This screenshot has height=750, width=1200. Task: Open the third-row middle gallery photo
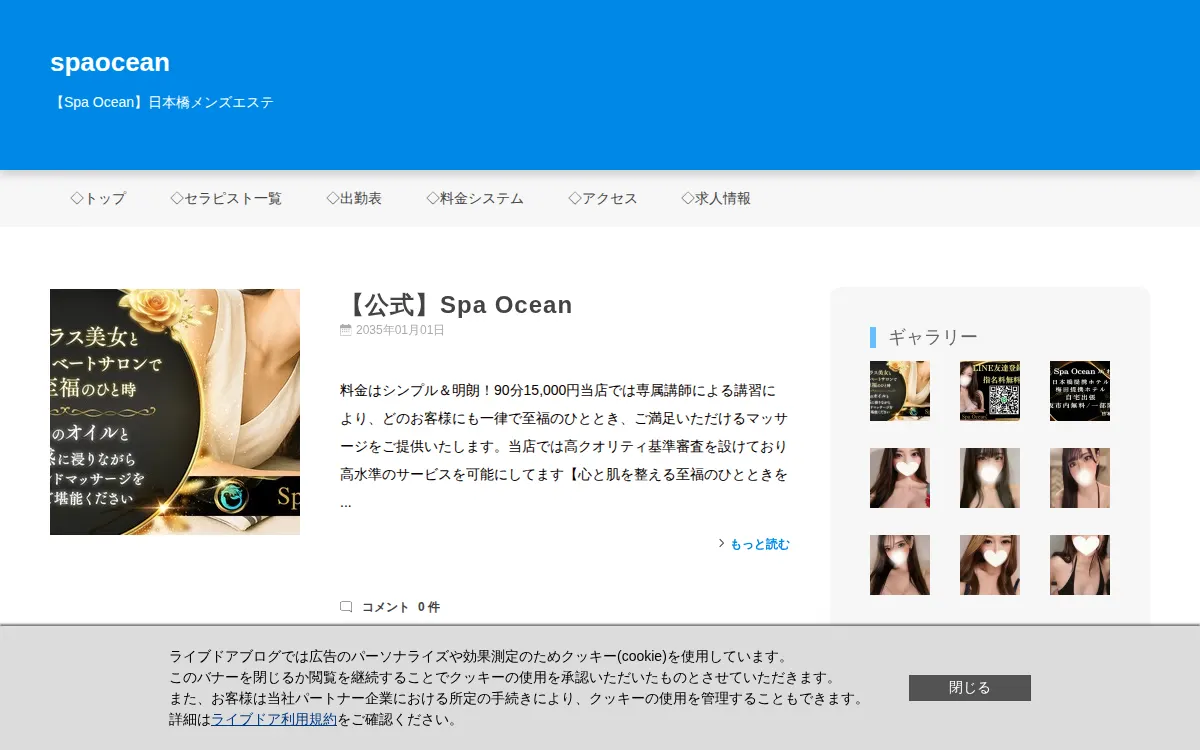[x=990, y=565]
